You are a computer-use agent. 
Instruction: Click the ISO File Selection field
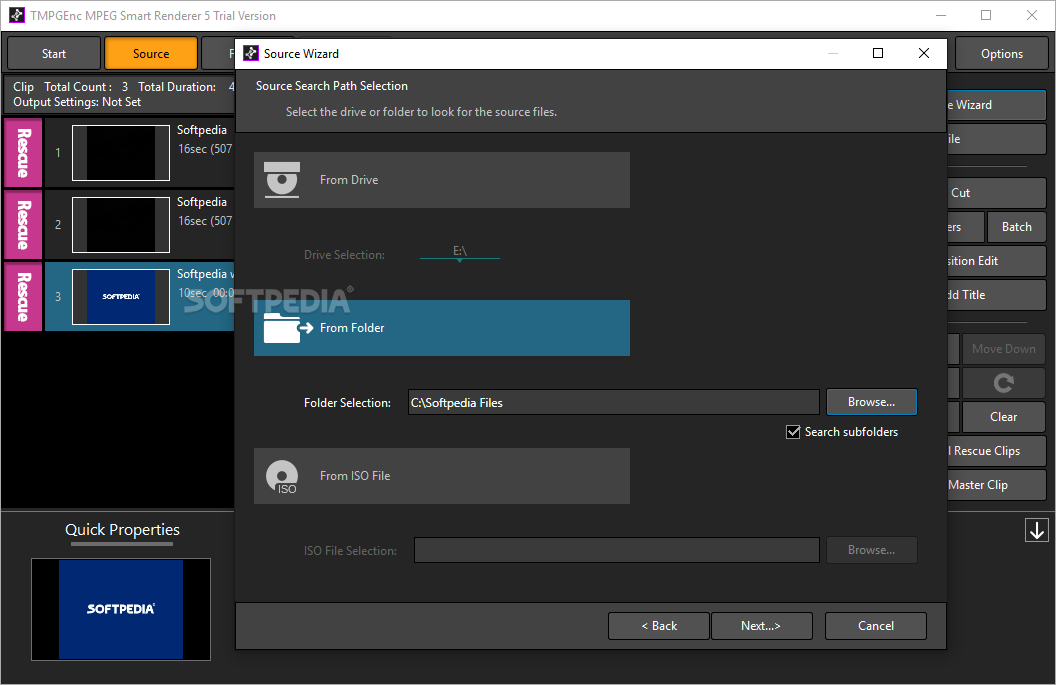616,550
